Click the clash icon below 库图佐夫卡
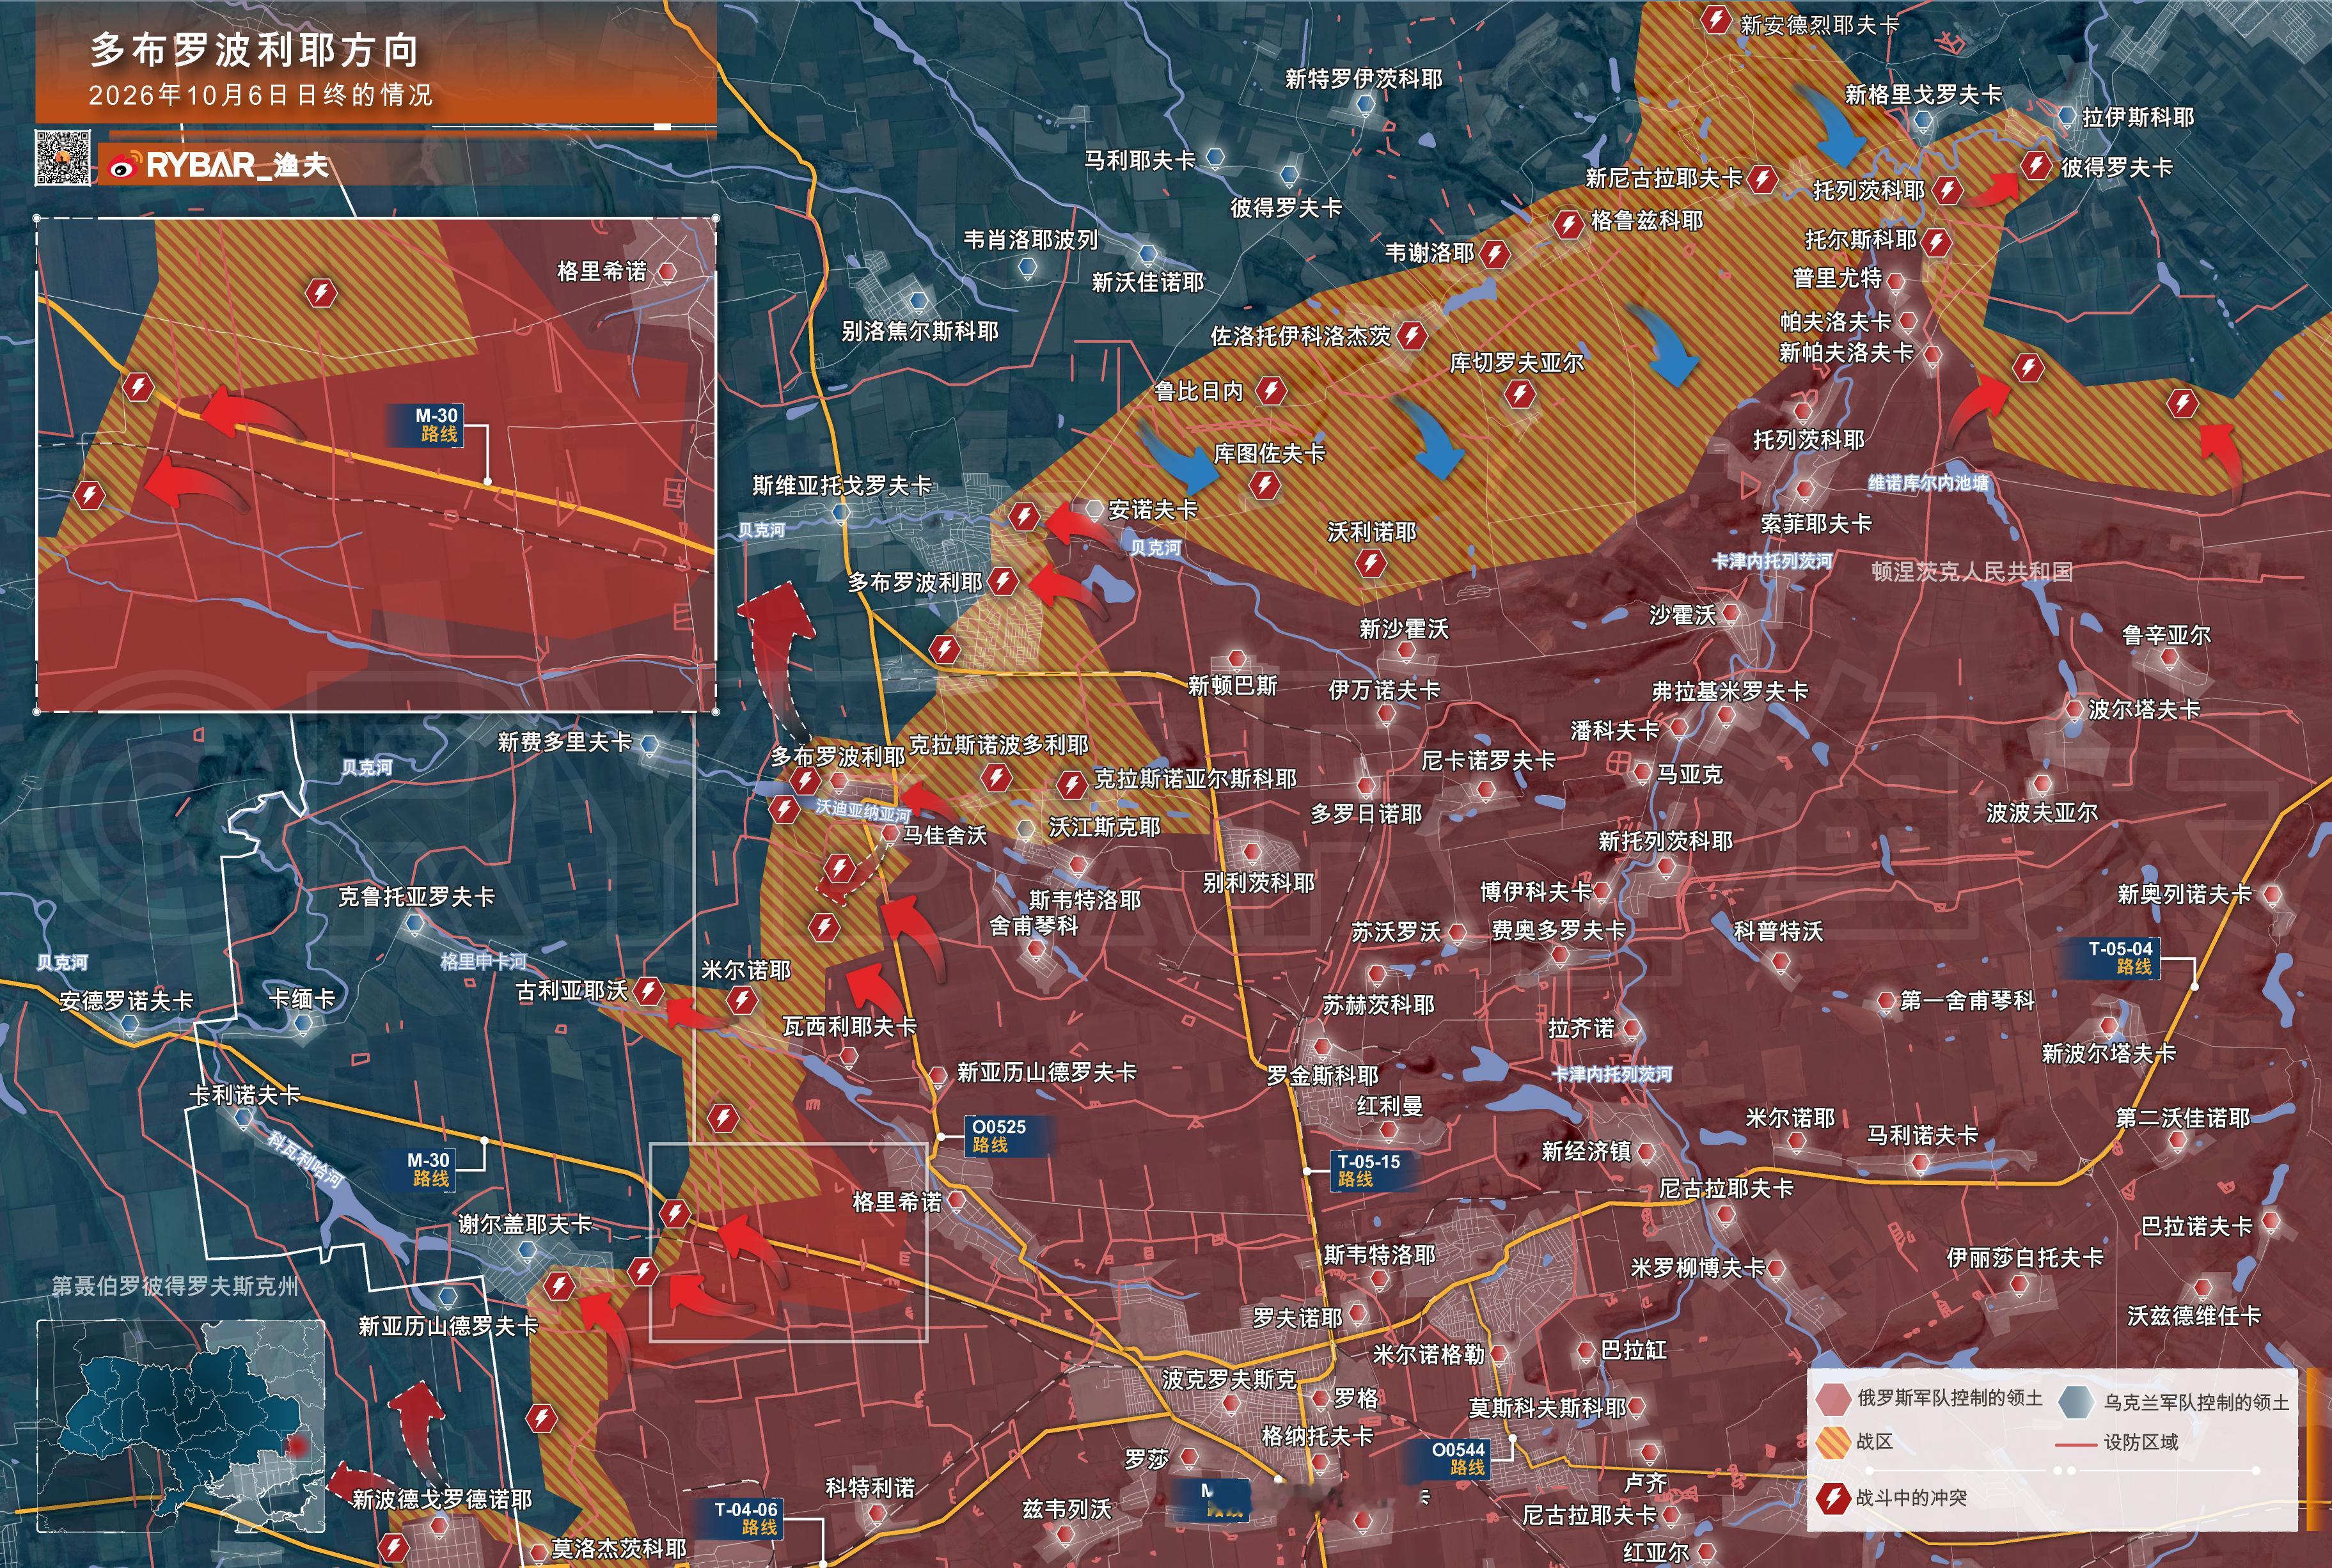2332x1568 pixels. [1265, 486]
